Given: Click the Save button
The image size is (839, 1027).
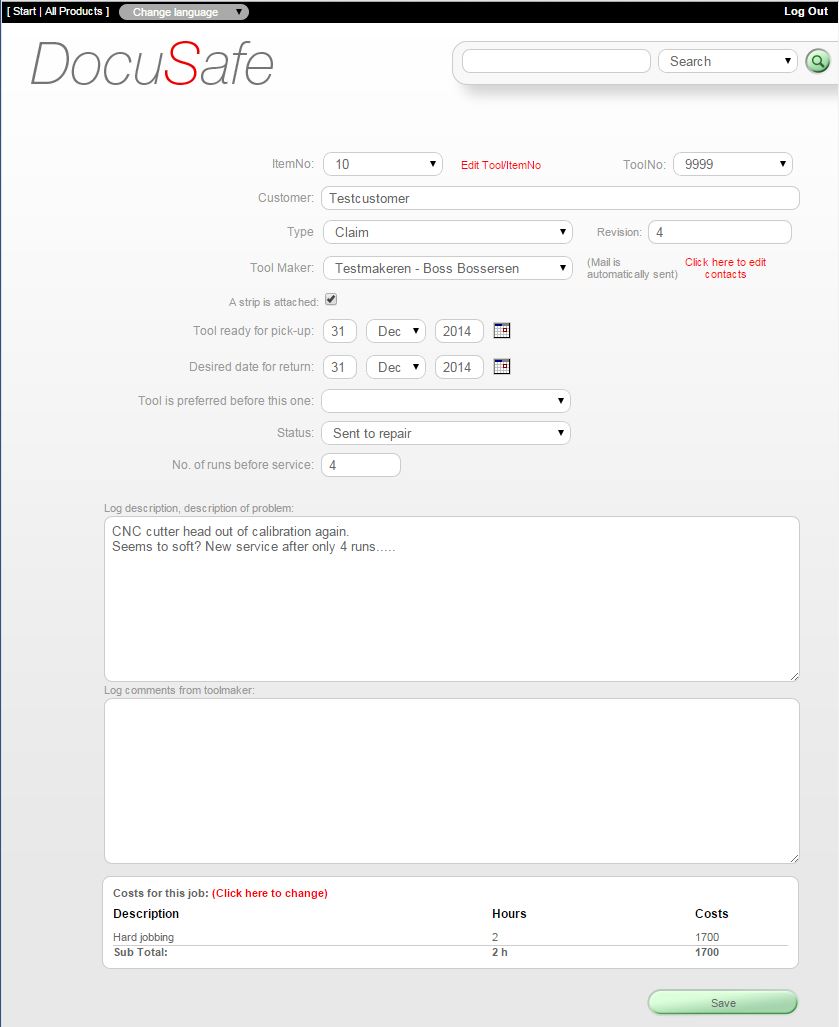Looking at the screenshot, I should (x=723, y=1003).
